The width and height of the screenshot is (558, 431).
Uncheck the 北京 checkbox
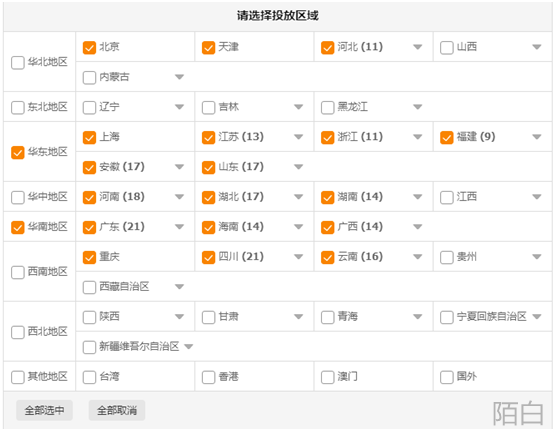point(89,47)
